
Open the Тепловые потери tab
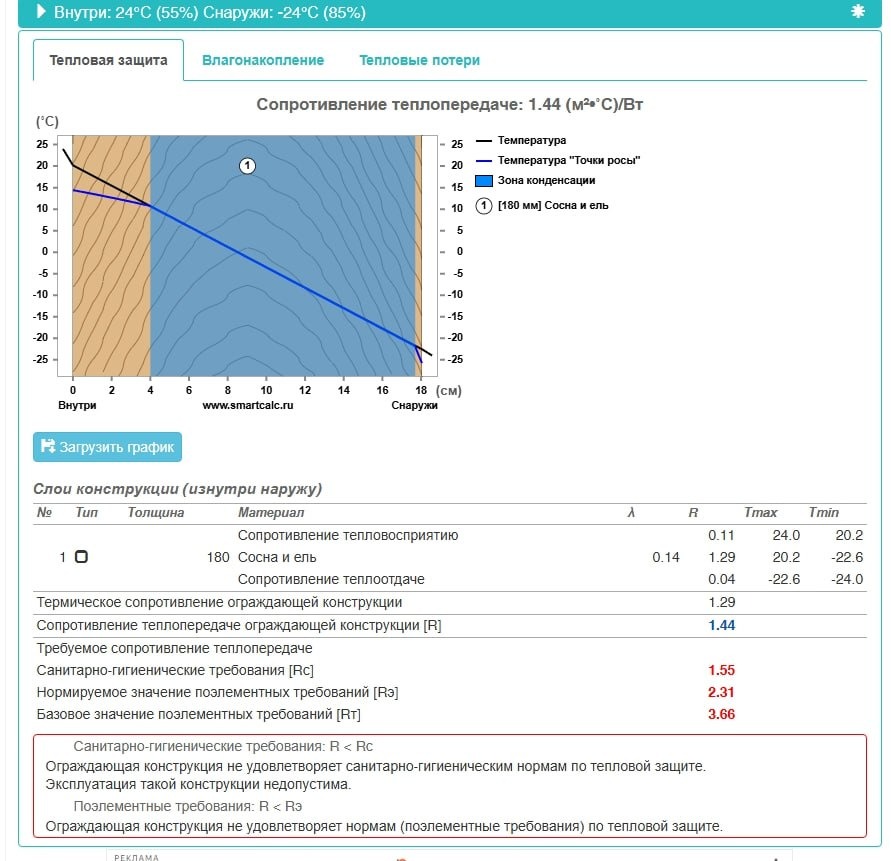(x=419, y=60)
